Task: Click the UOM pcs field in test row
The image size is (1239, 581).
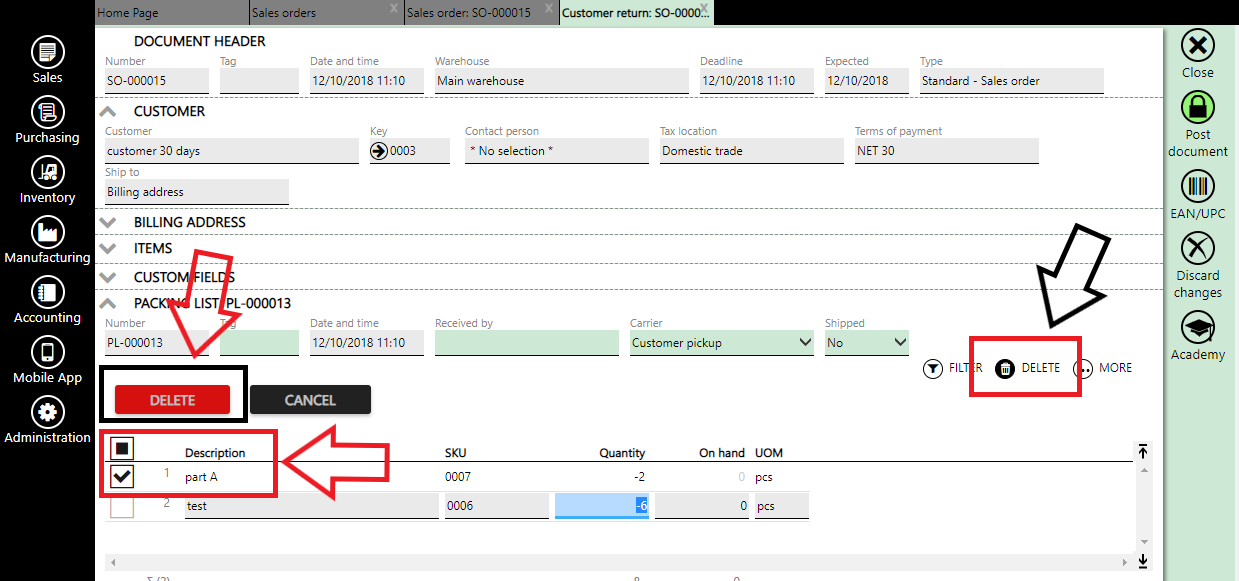Action: point(781,506)
